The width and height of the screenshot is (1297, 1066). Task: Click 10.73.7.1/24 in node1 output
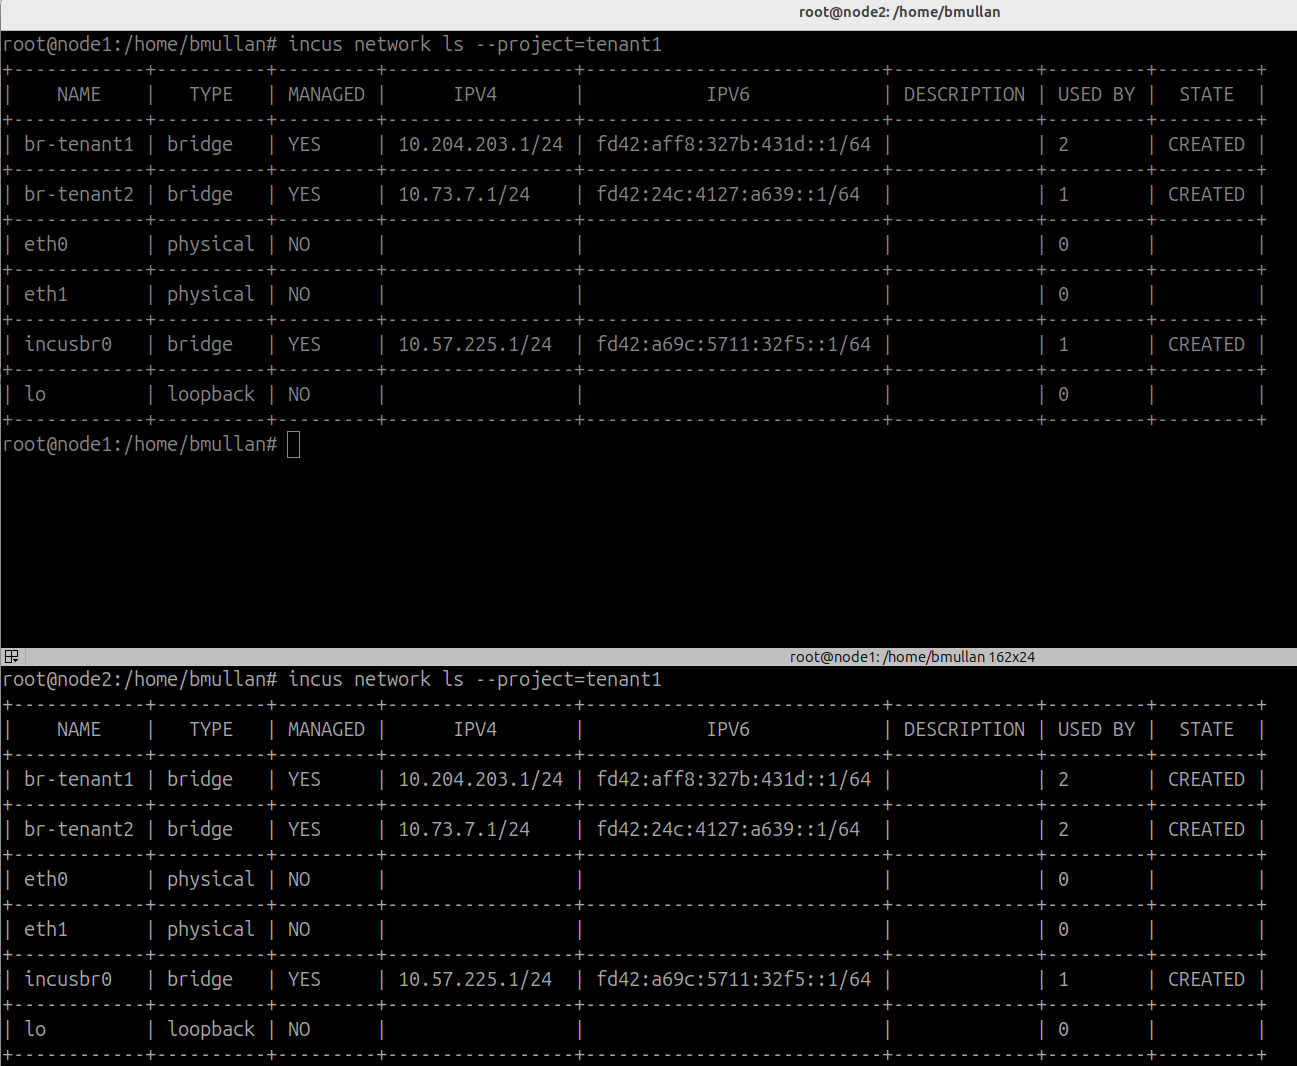pyautogui.click(x=464, y=194)
